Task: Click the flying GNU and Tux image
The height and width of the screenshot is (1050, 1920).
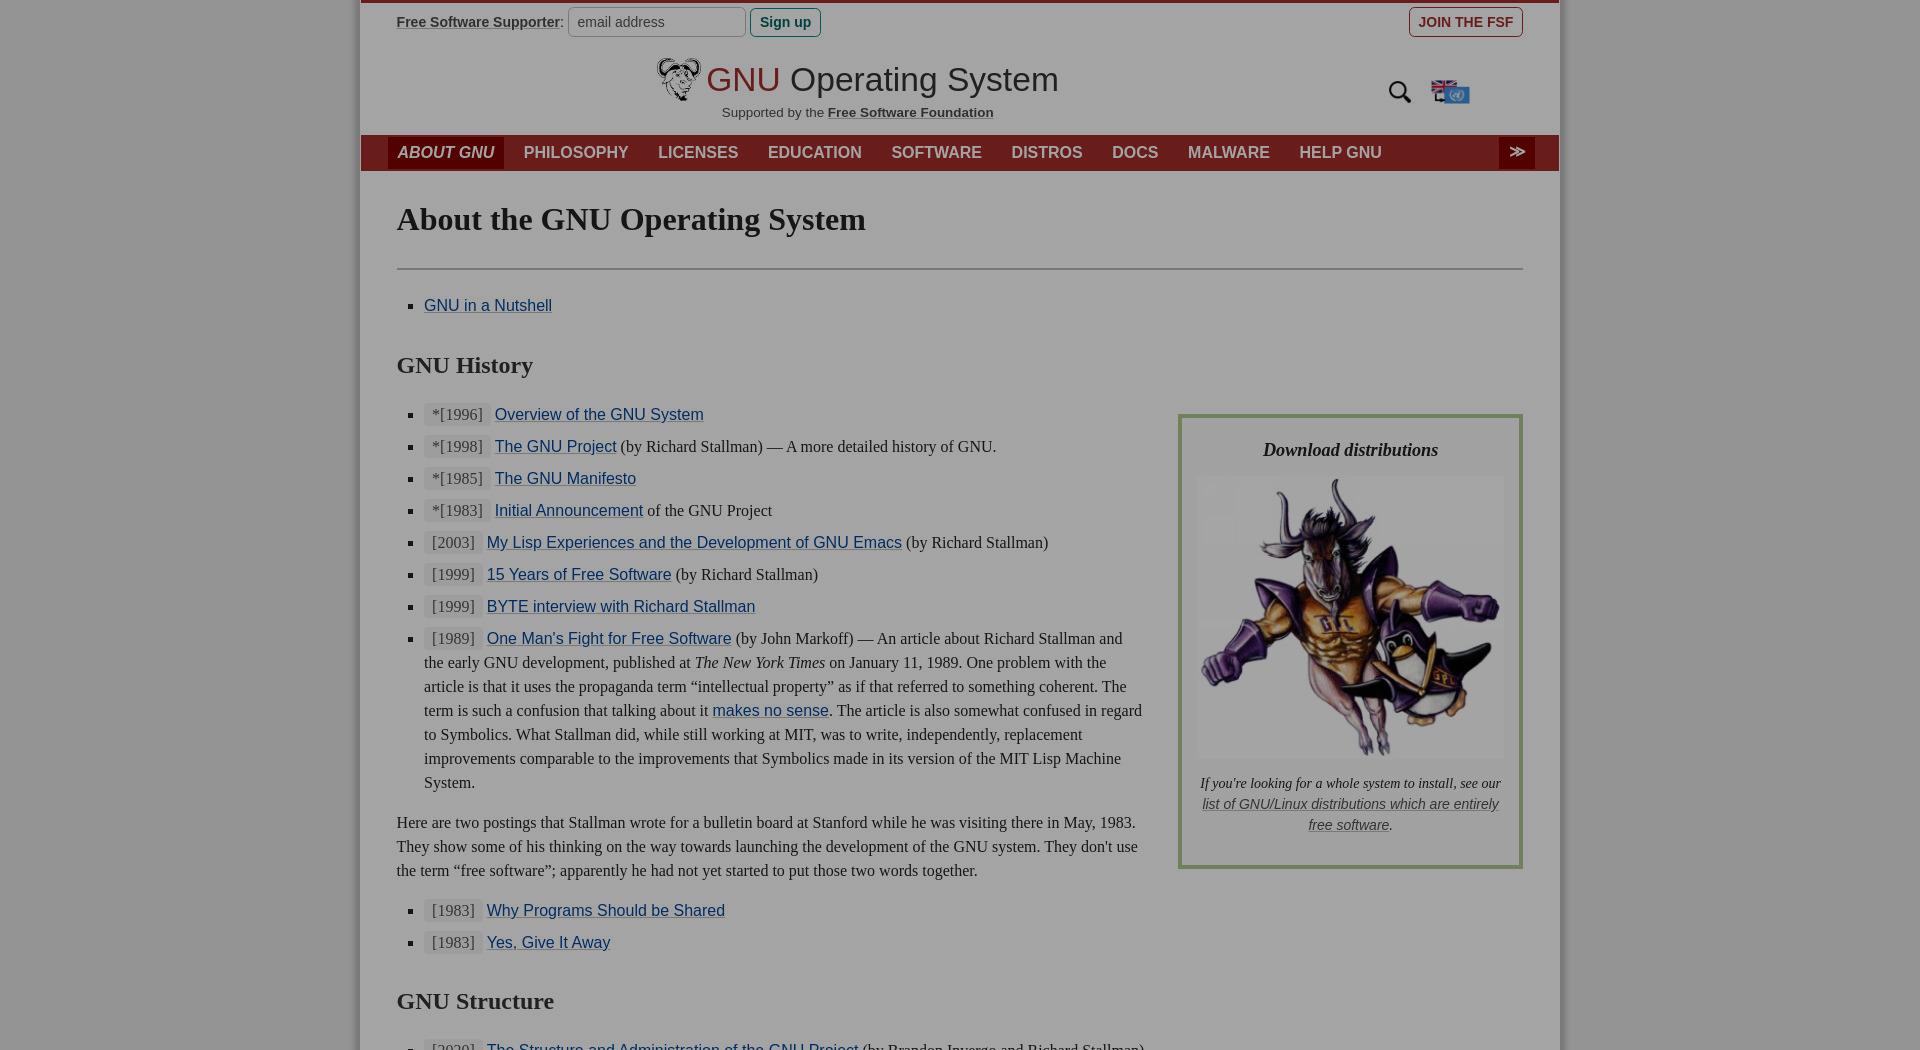Action: pos(1350,617)
